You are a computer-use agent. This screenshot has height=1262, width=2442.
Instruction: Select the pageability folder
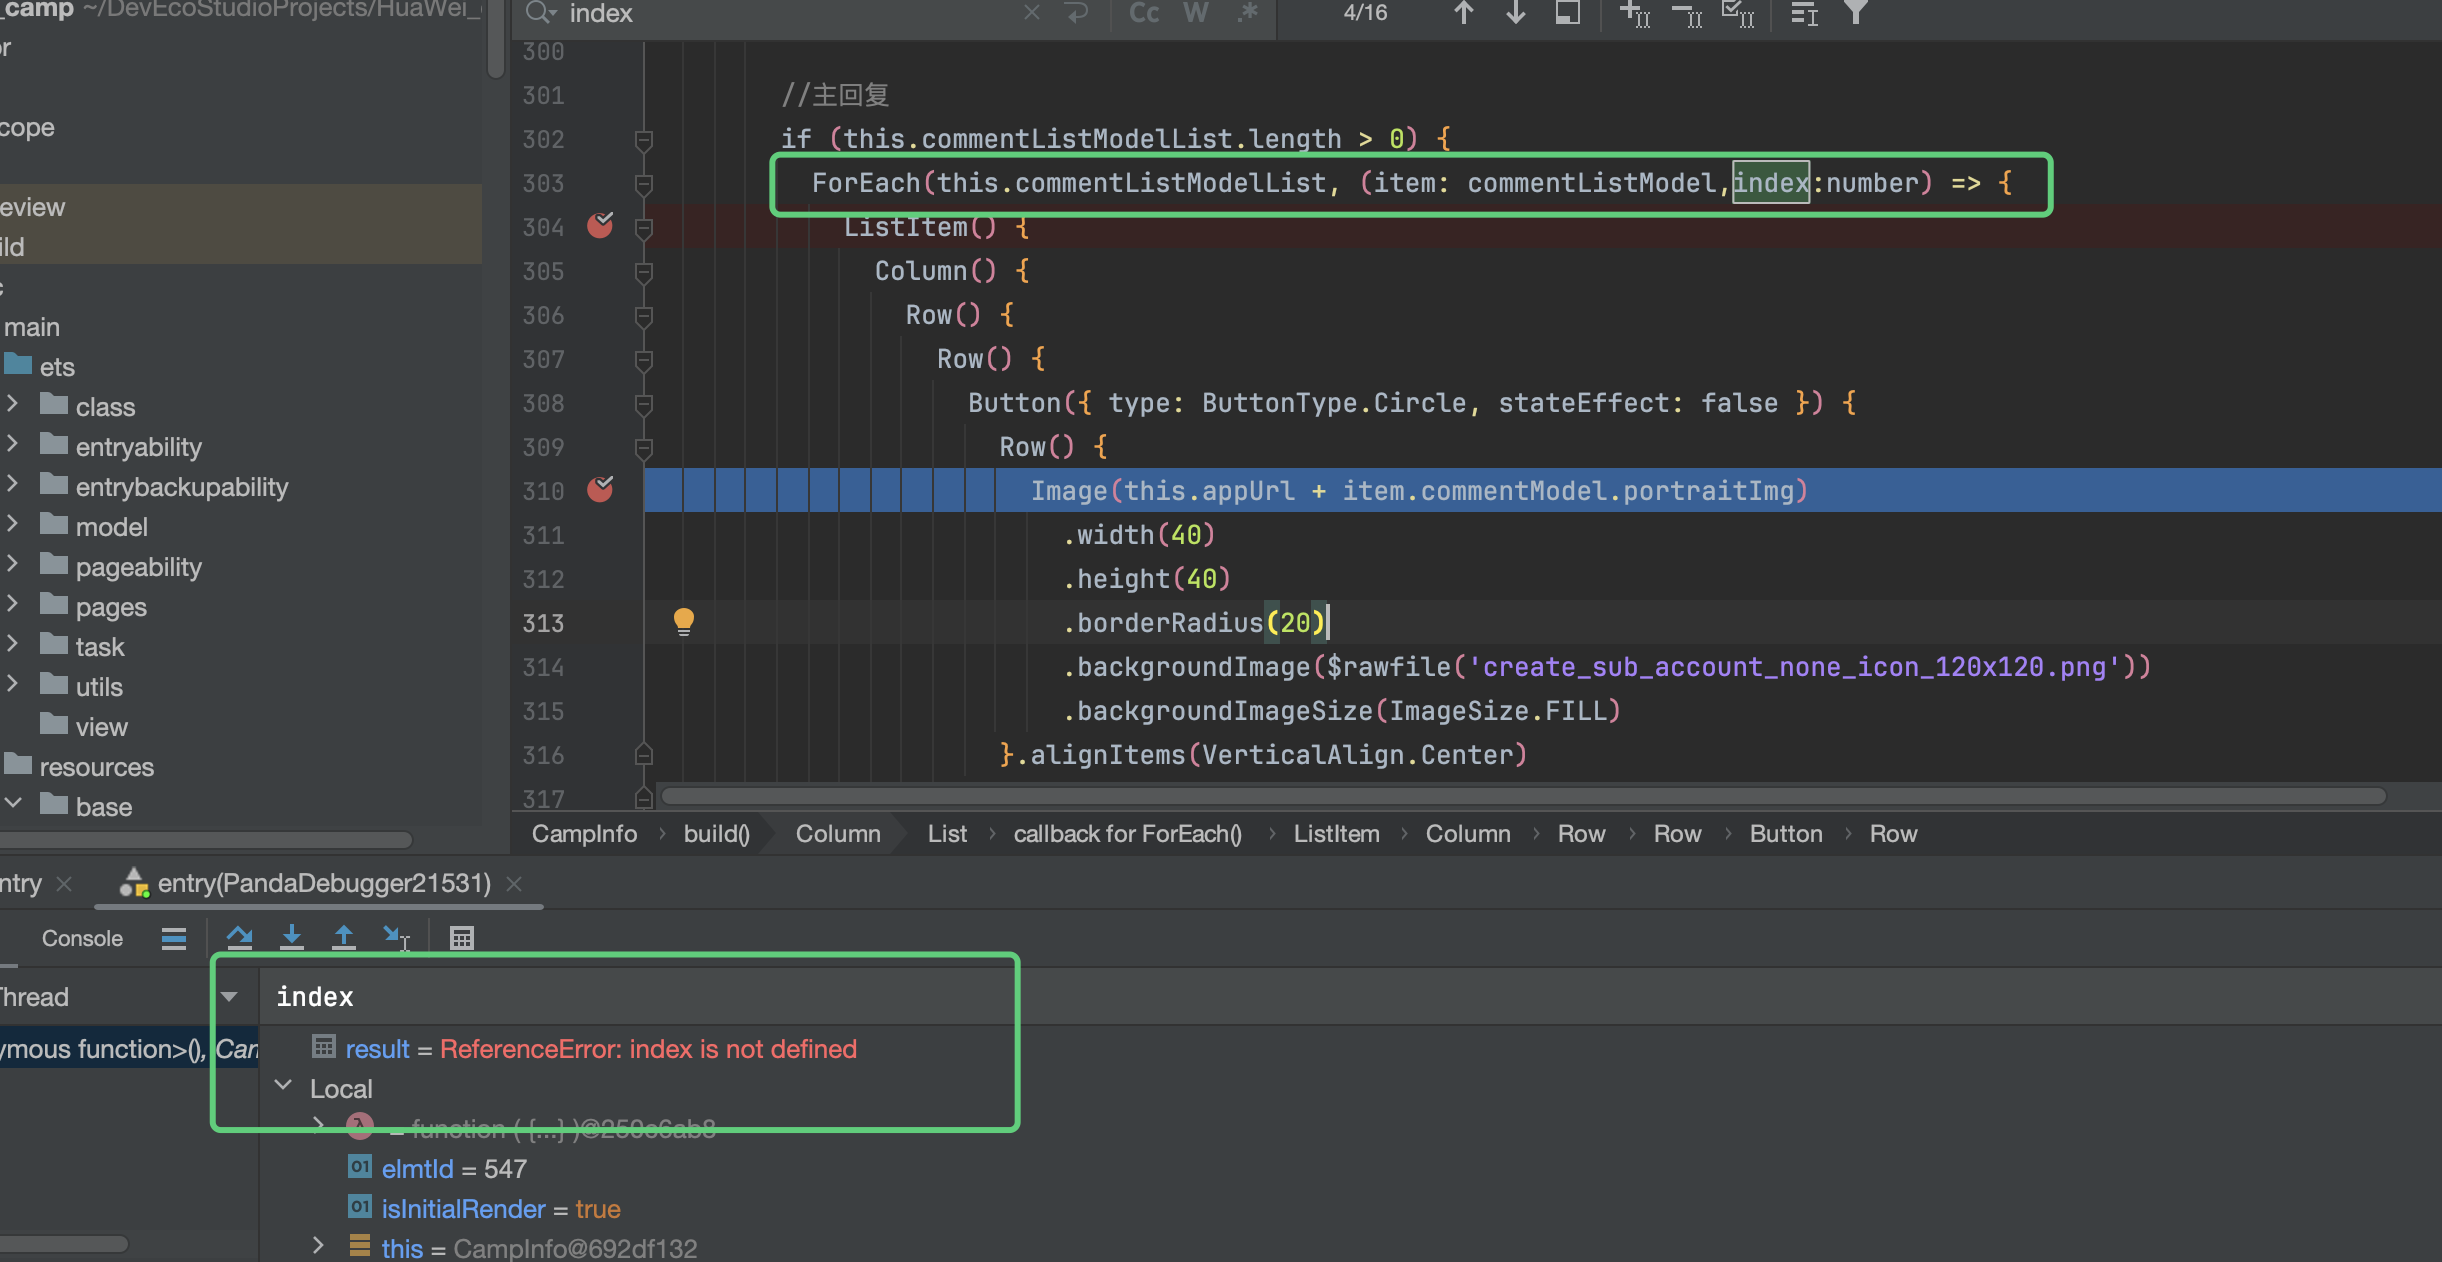pyautogui.click(x=138, y=567)
